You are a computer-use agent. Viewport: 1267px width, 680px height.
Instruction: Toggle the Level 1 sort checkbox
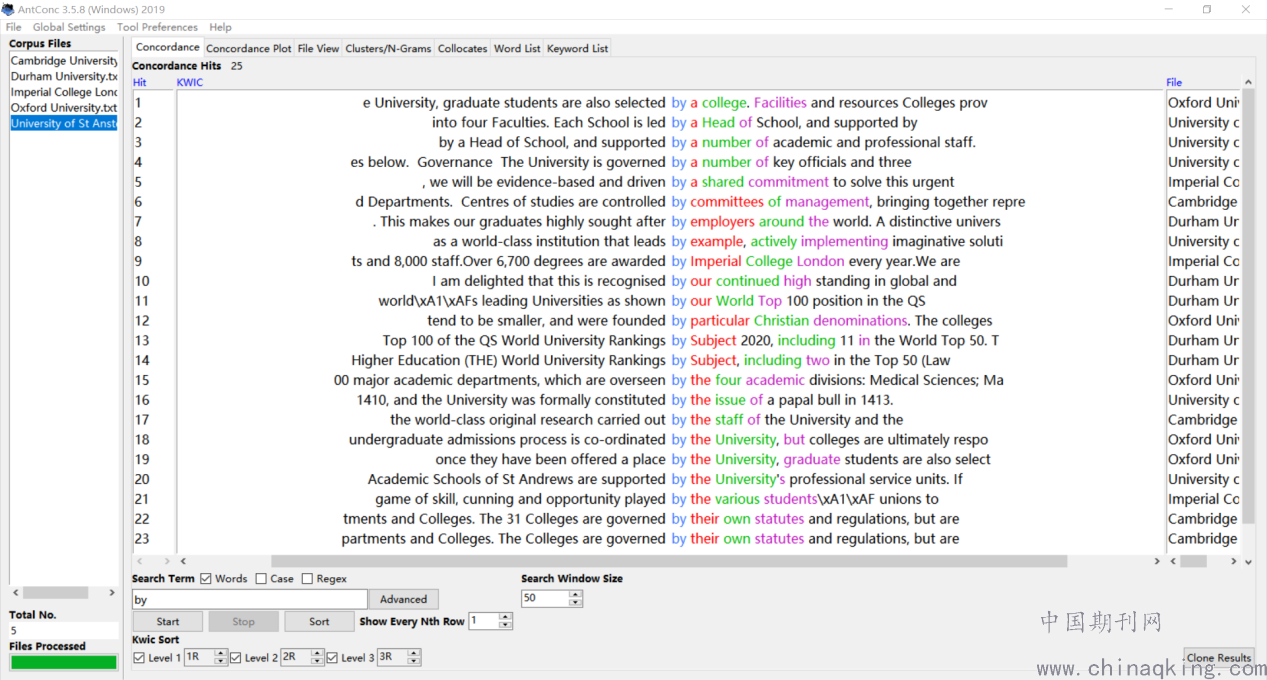pos(139,658)
